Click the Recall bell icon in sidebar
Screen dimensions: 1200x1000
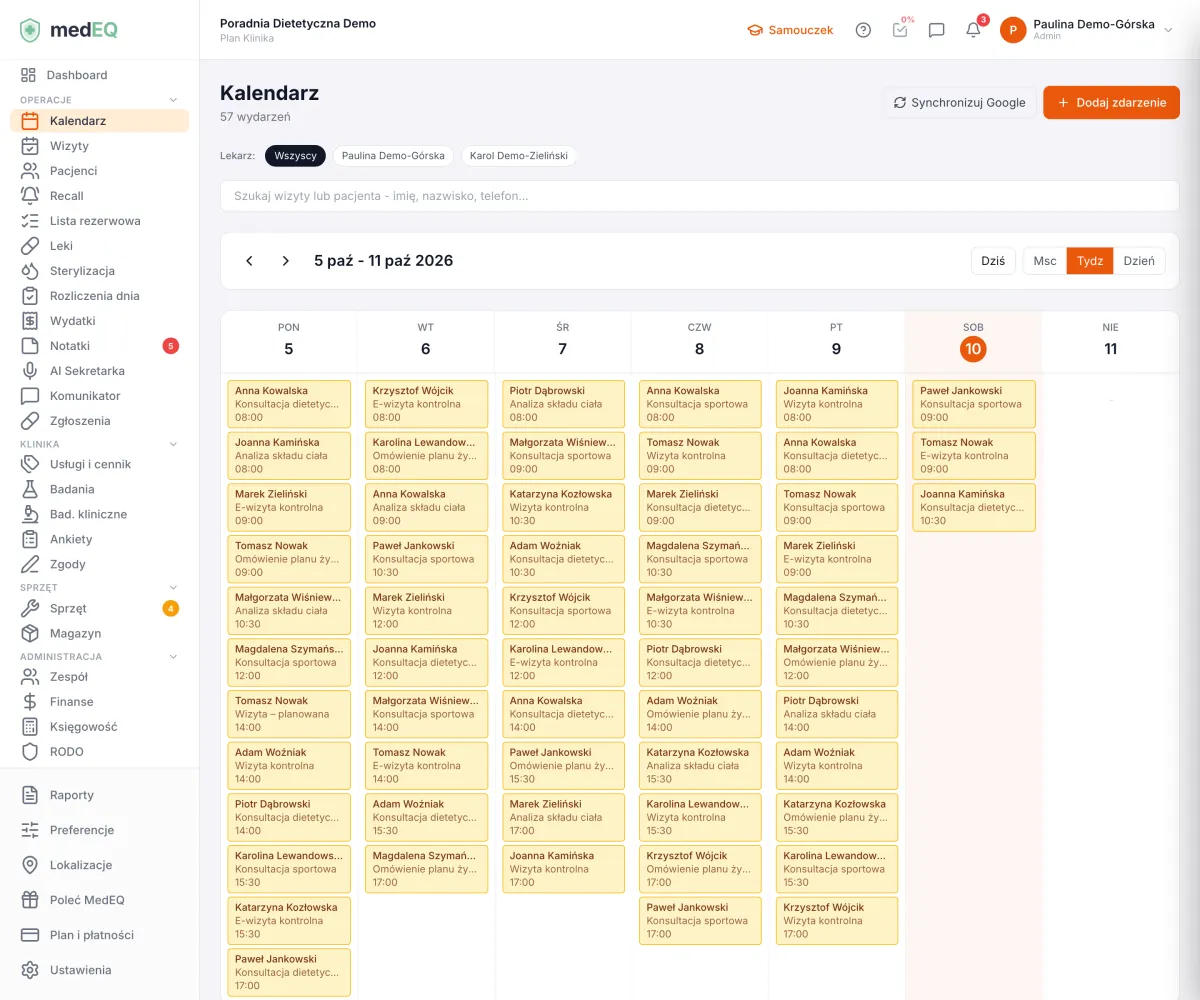click(30, 196)
